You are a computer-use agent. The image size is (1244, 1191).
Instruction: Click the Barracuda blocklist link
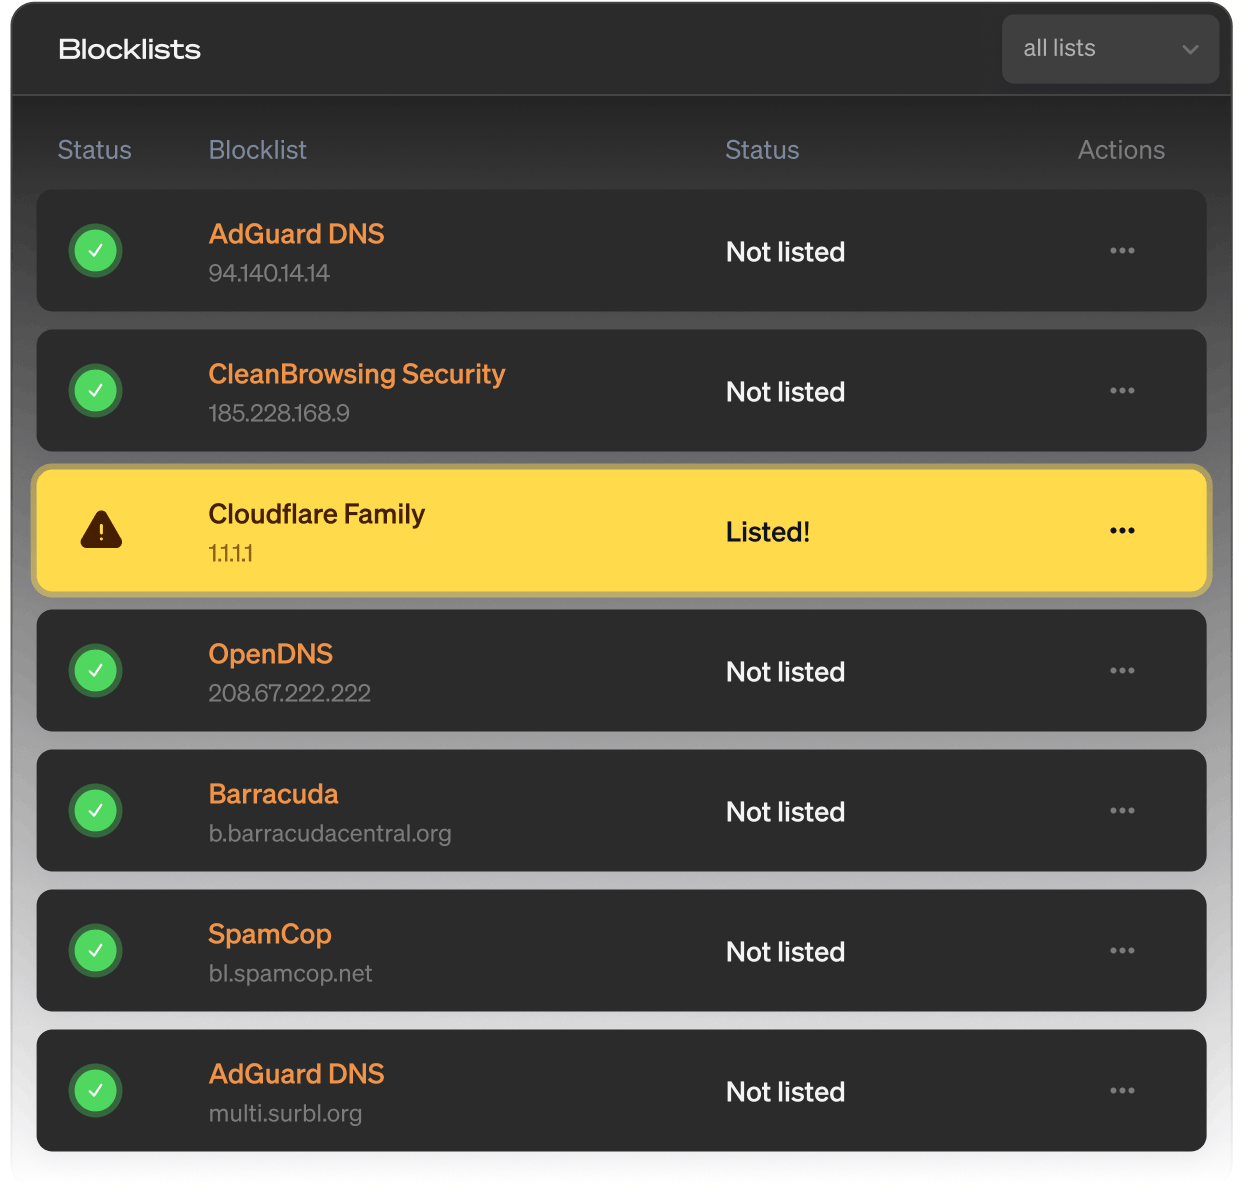pos(273,794)
